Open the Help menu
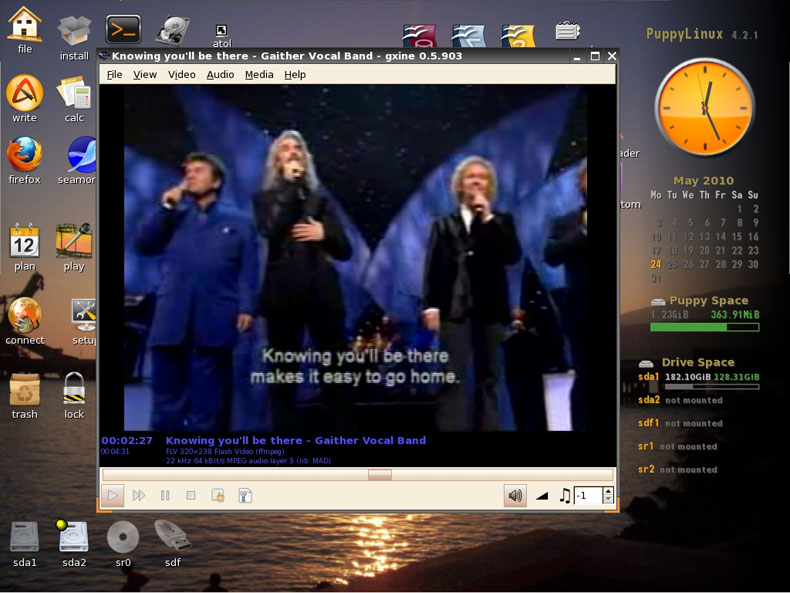 click(x=295, y=75)
